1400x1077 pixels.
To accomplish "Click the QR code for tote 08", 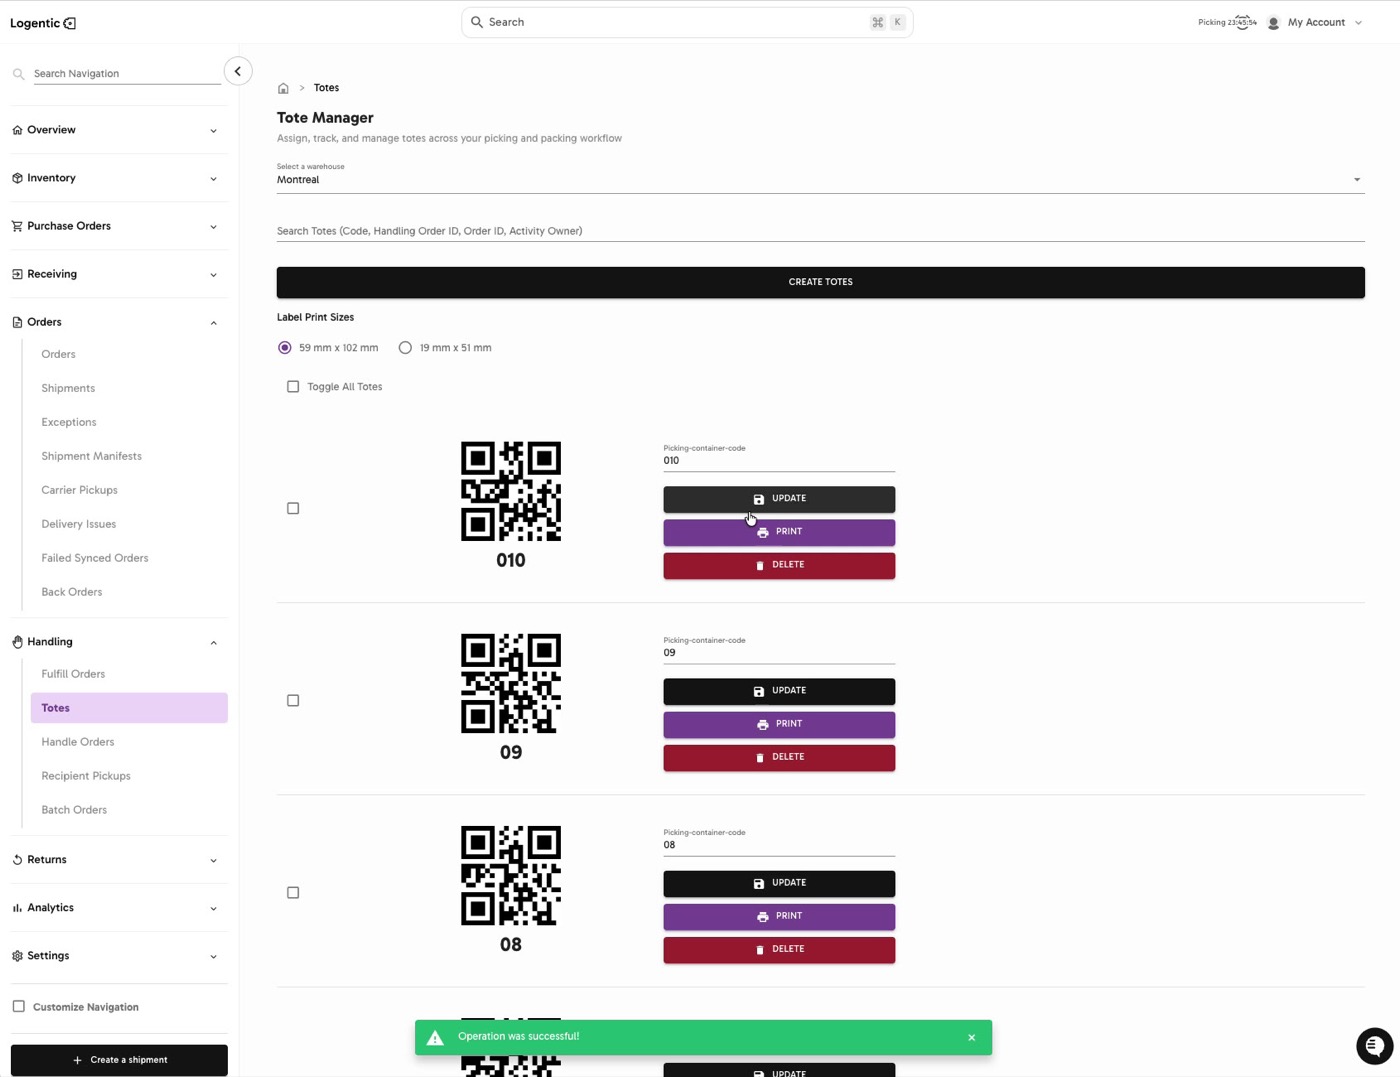I will point(511,875).
